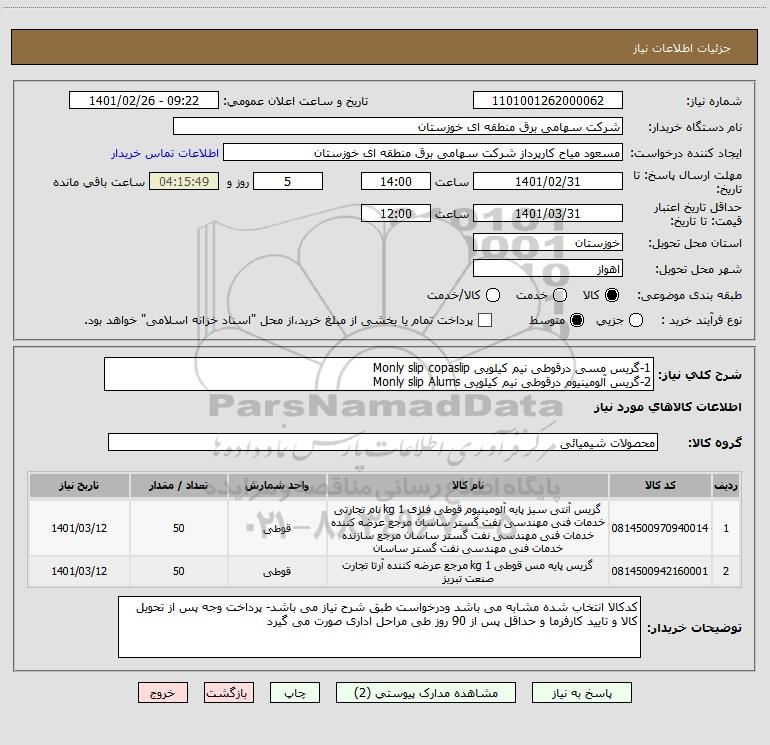770x745 pixels.
Task: Click the validity time field 12:00
Action: tap(396, 213)
